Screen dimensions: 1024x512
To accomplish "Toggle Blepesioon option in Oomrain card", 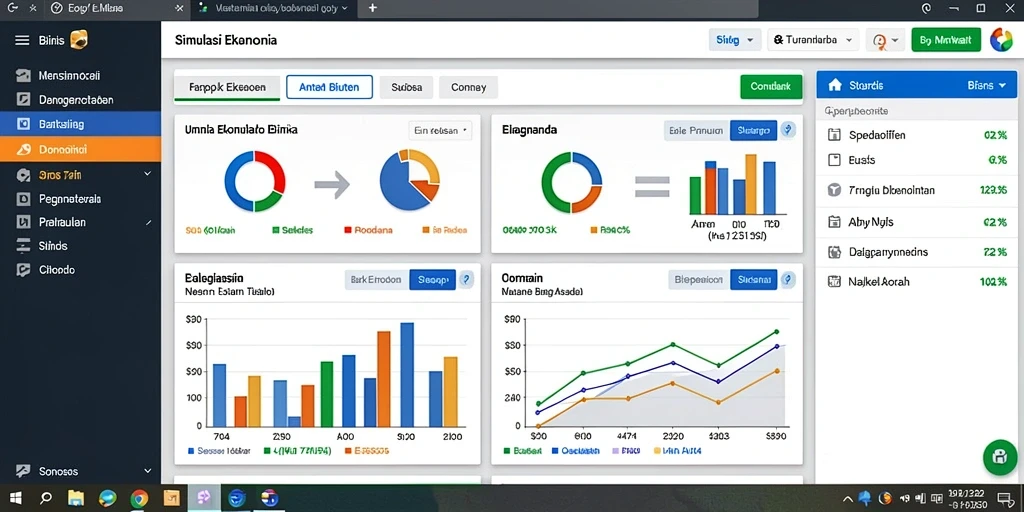I will [699, 280].
